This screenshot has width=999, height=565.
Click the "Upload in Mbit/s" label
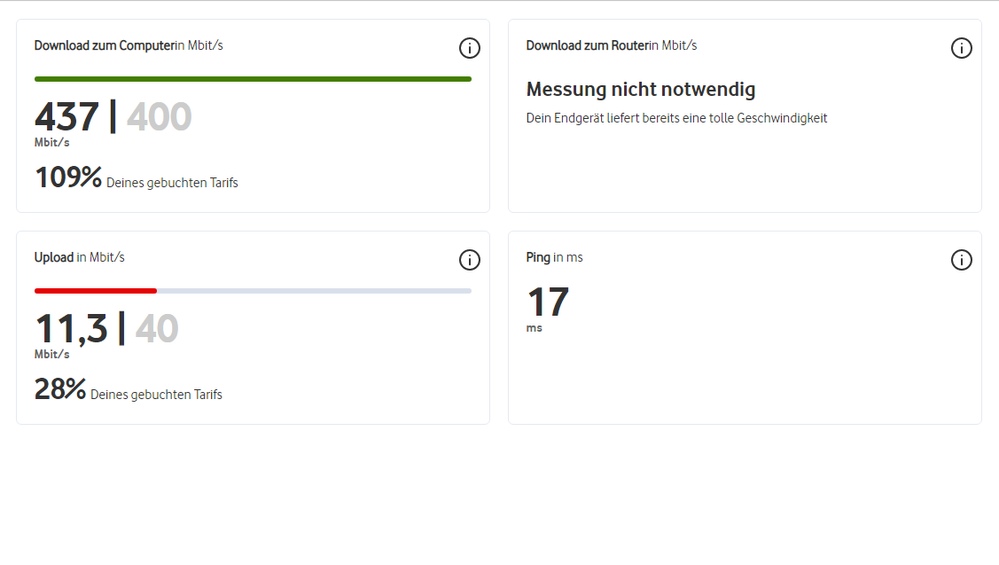(79, 258)
